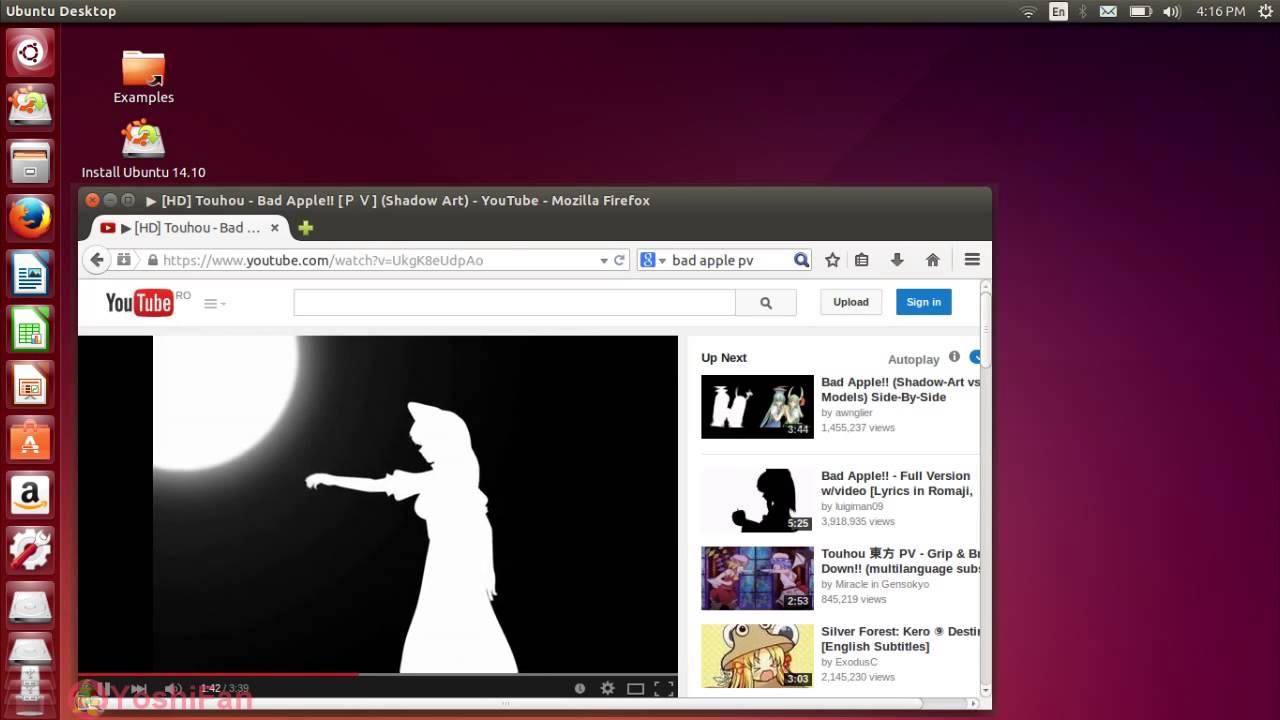Image resolution: width=1280 pixels, height=720 pixels.
Task: Pause the playing video
Action: [103, 688]
